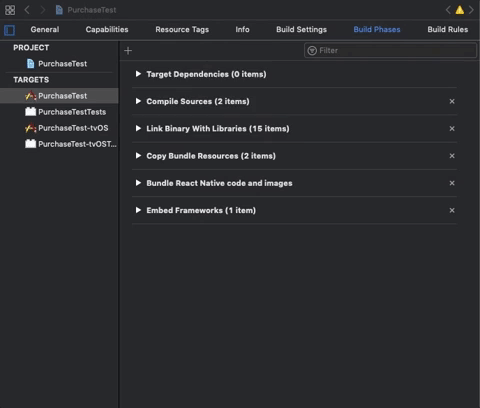Select the PurchaseTestTests target

(x=65, y=112)
